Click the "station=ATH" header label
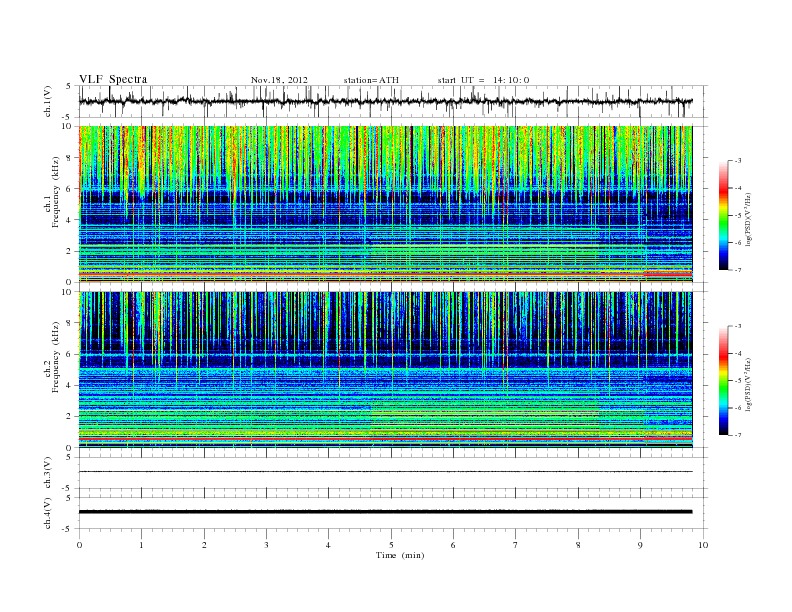This screenshot has width=792, height=612. (371, 80)
